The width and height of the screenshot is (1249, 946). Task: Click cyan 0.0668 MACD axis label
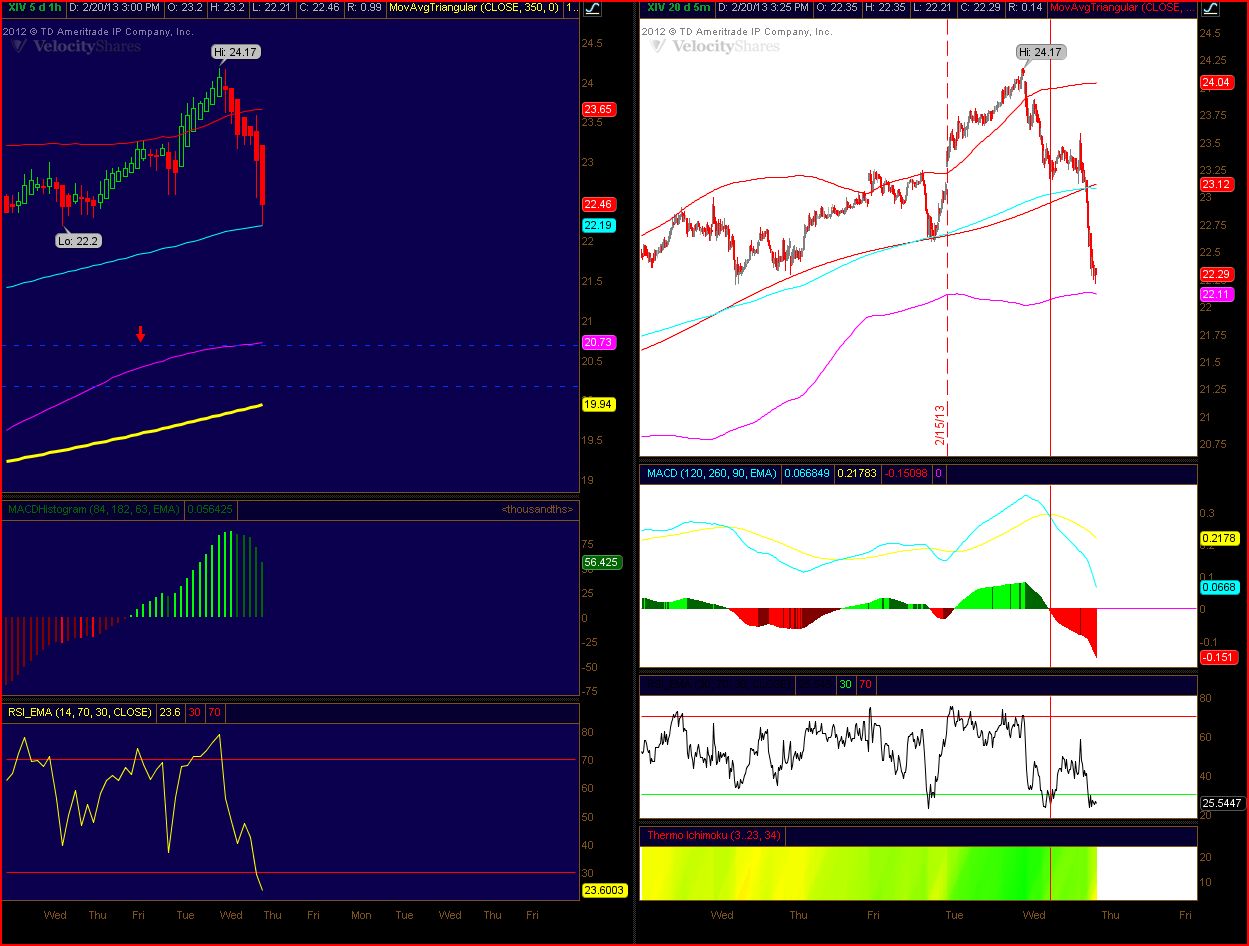1218,587
